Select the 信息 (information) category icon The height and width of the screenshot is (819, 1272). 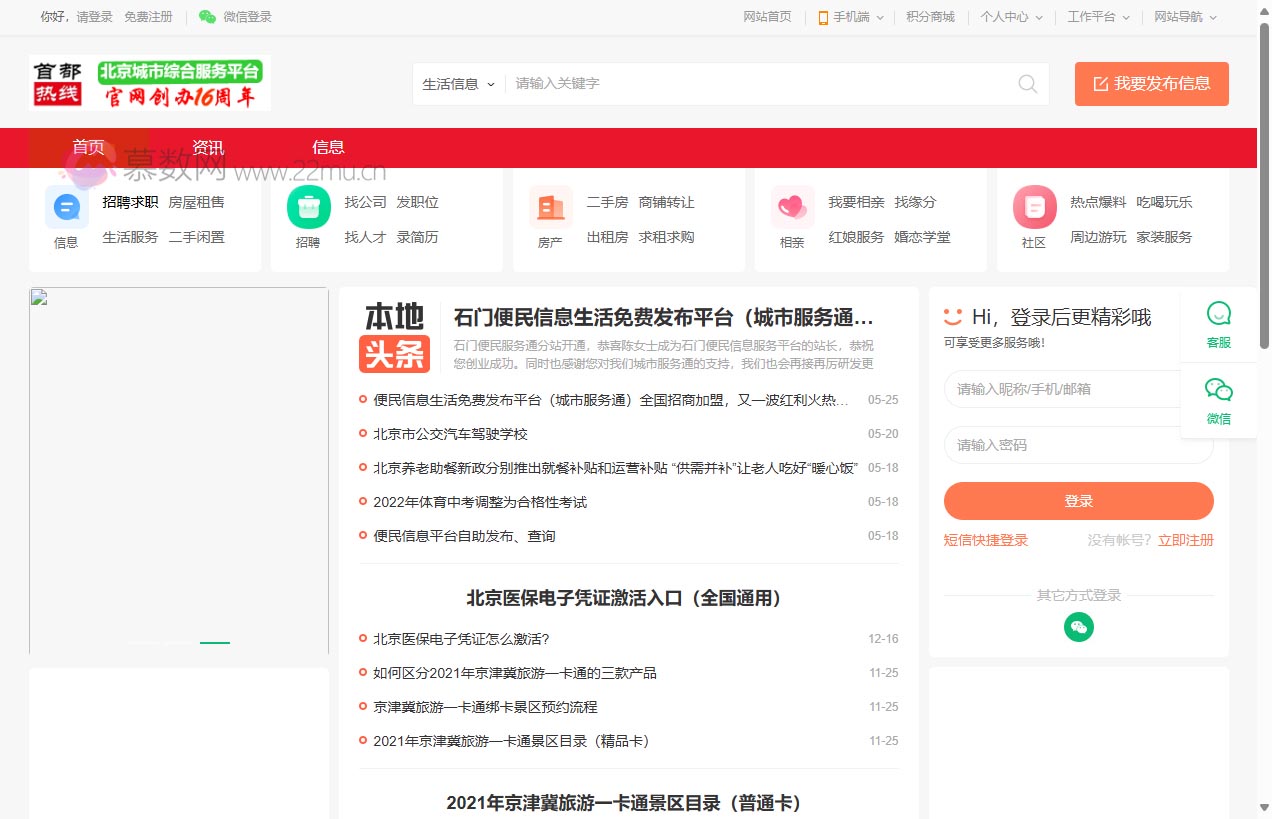coord(65,206)
